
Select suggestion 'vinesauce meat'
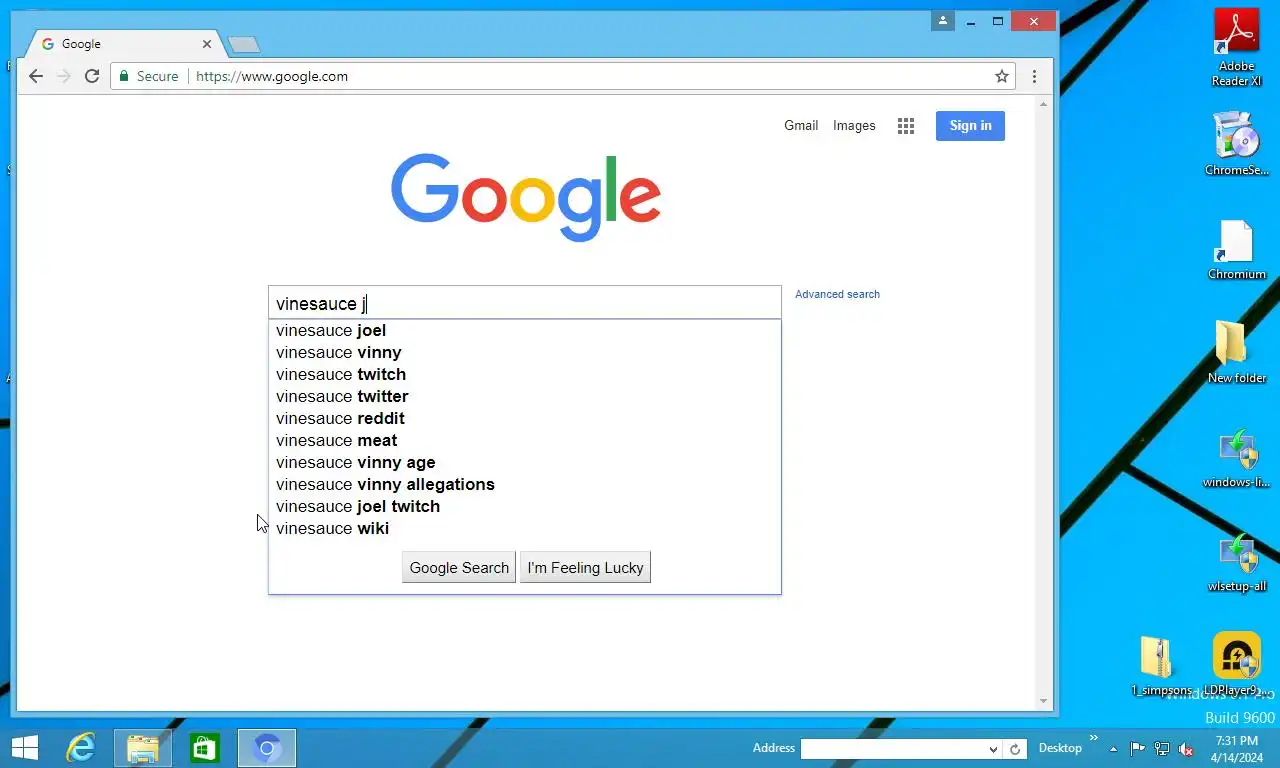click(x=524, y=440)
